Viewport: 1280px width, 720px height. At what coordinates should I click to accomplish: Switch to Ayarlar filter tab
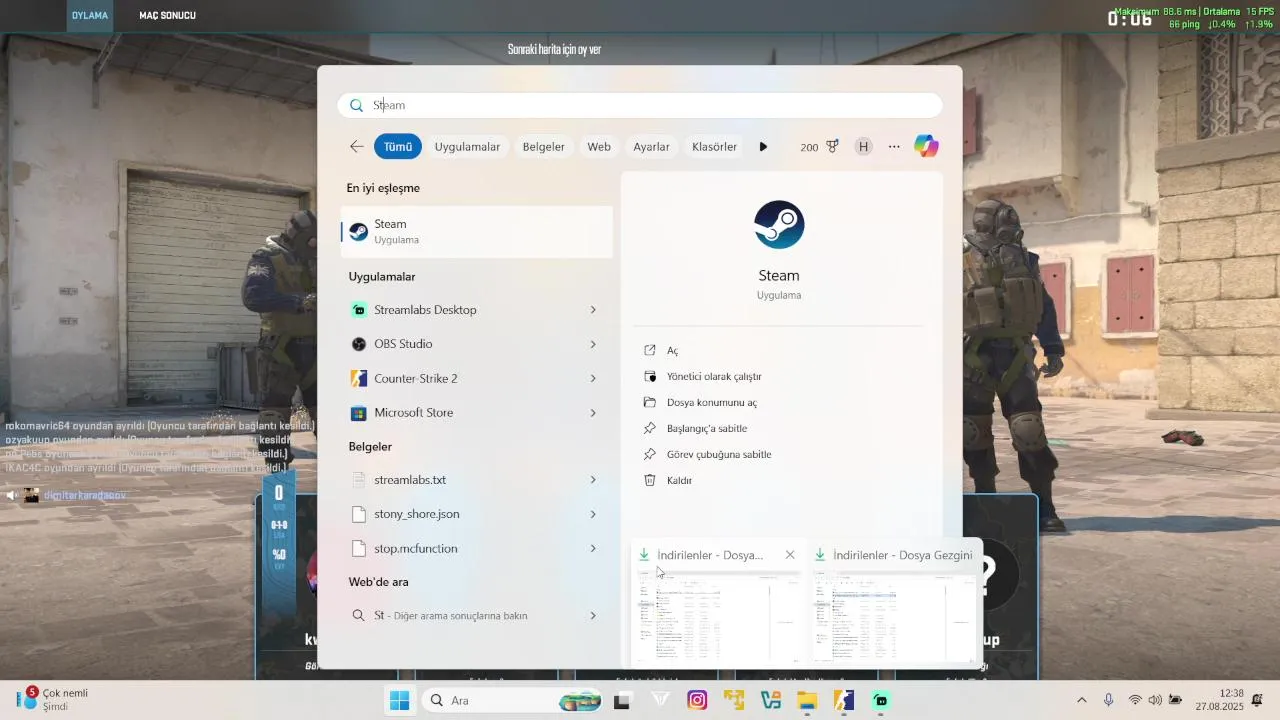point(651,147)
